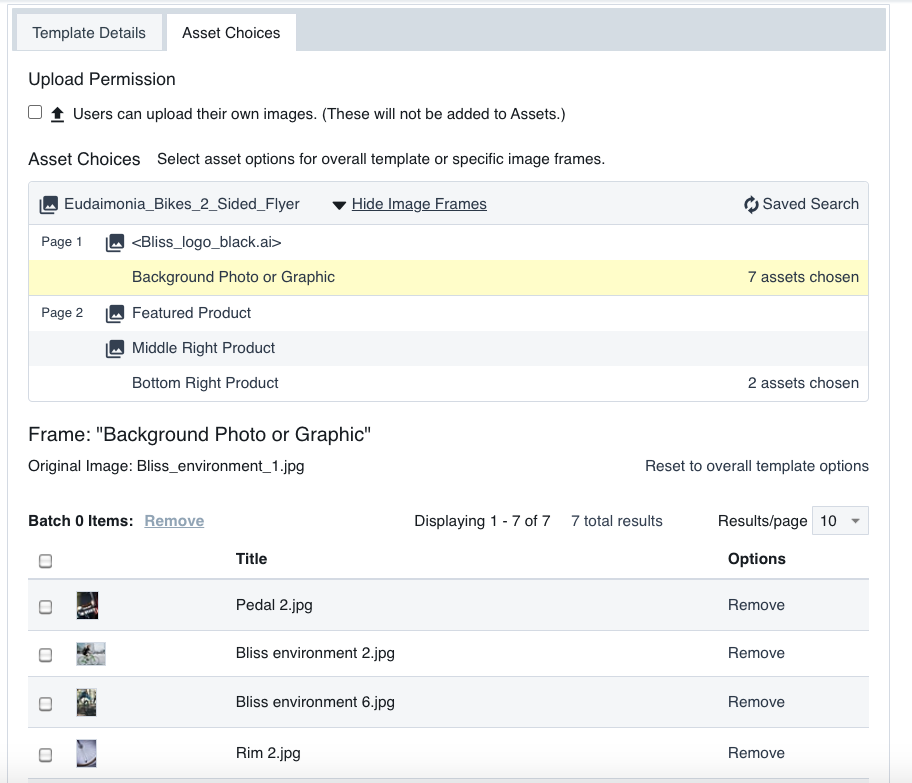
Task: Tick the Bliss environment 6.jpg checkbox
Action: pyautogui.click(x=45, y=704)
